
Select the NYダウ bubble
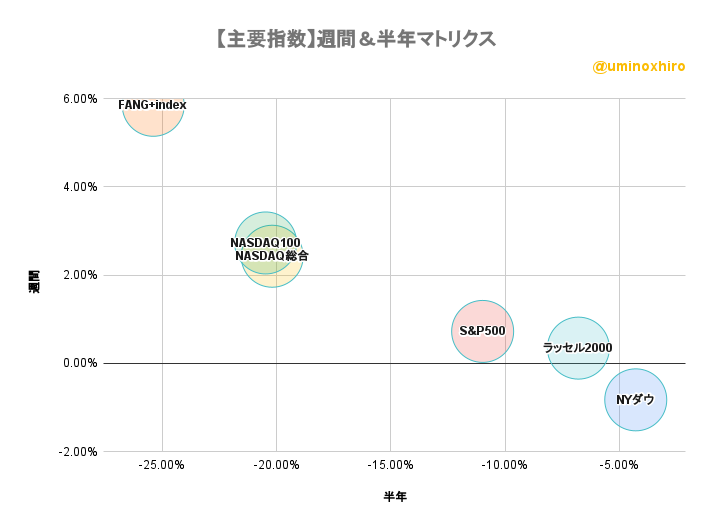click(x=636, y=400)
